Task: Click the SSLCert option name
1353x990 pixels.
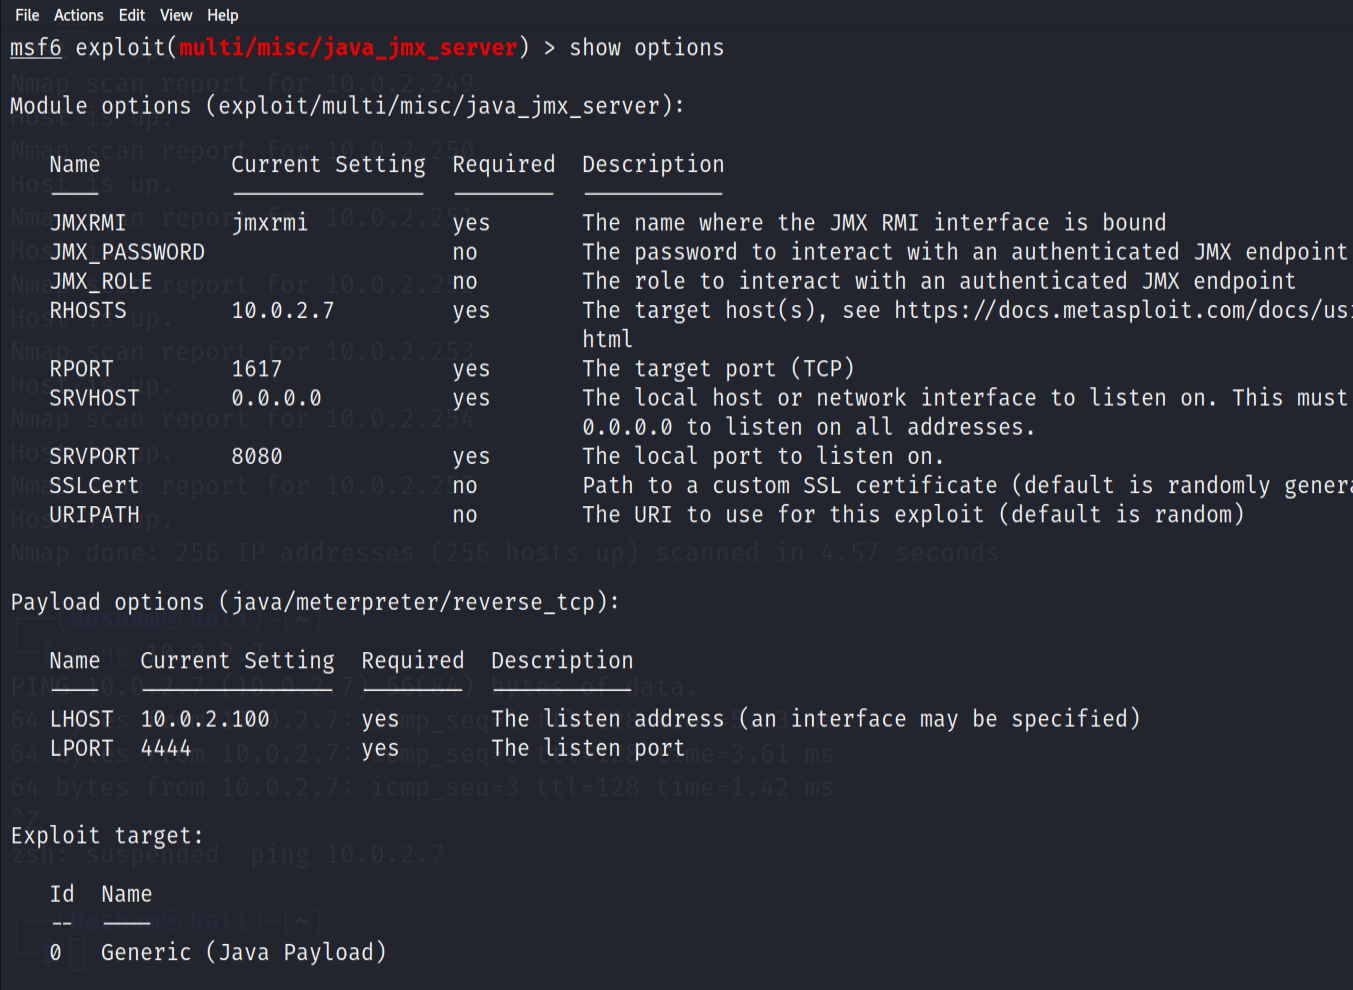Action: 94,485
